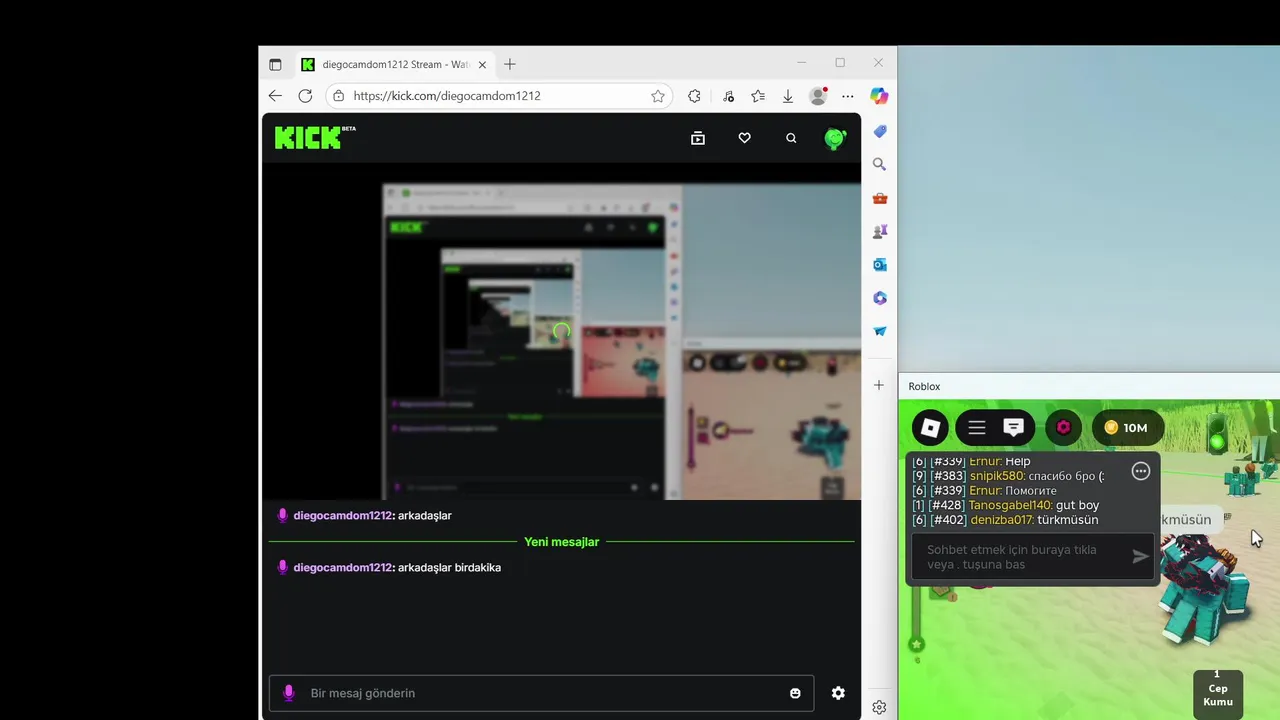Open Copilot in the Edge sidebar
This screenshot has width=1280, height=720.
click(879, 96)
